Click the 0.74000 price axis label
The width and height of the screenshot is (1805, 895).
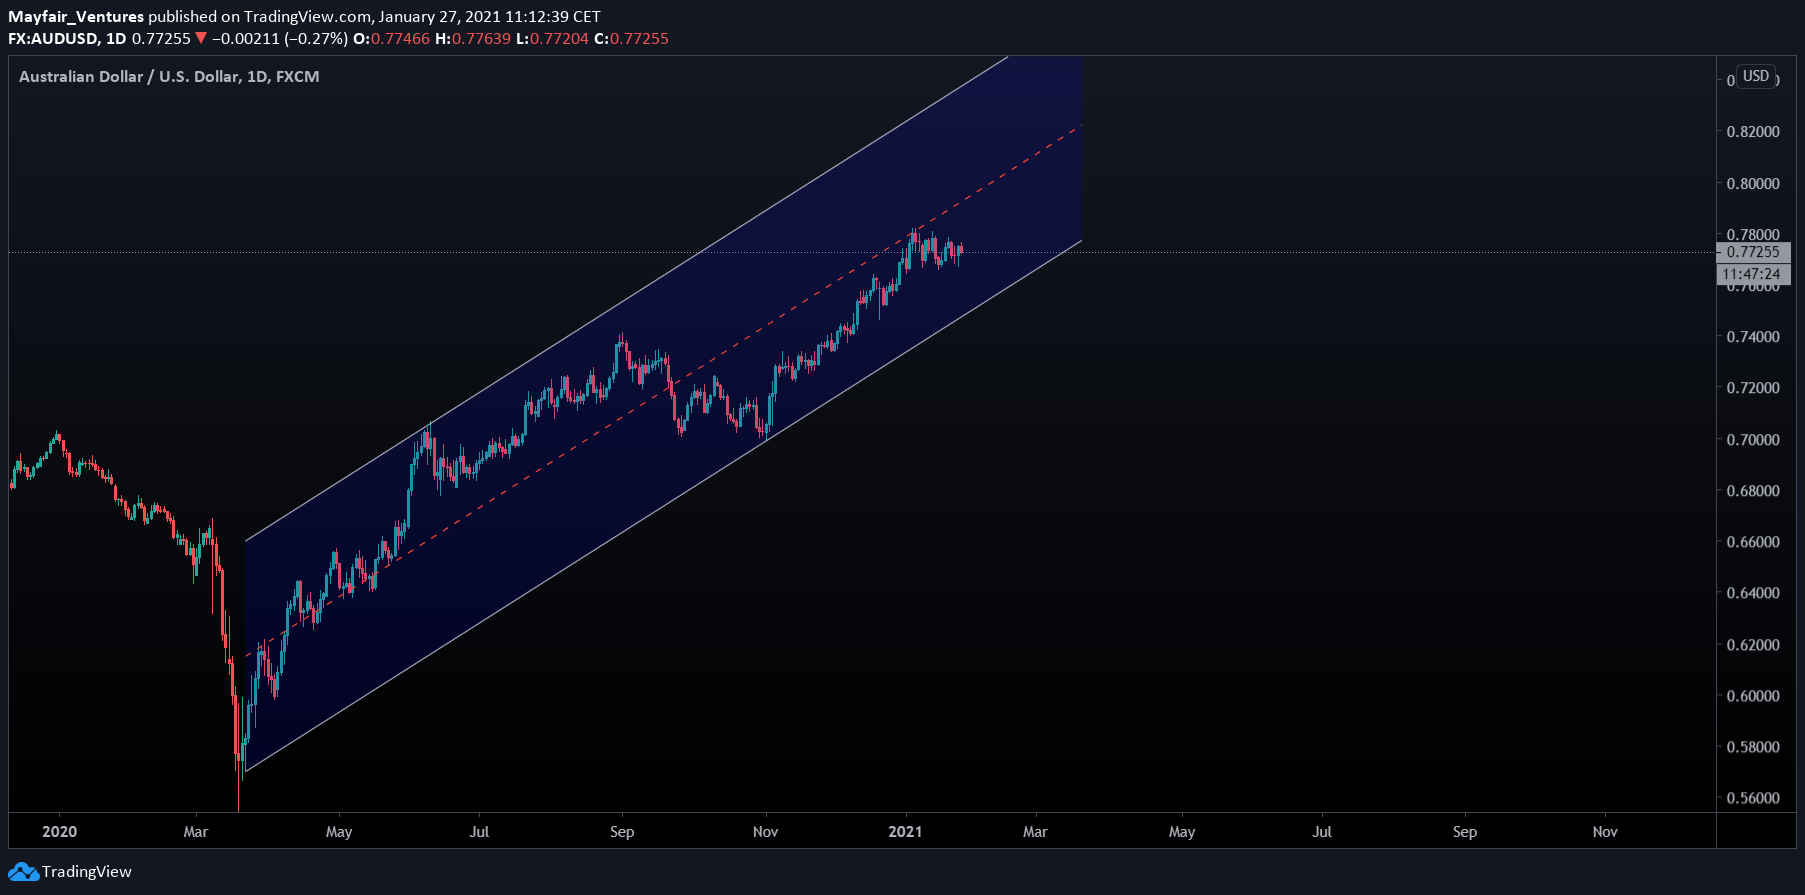tap(1753, 337)
